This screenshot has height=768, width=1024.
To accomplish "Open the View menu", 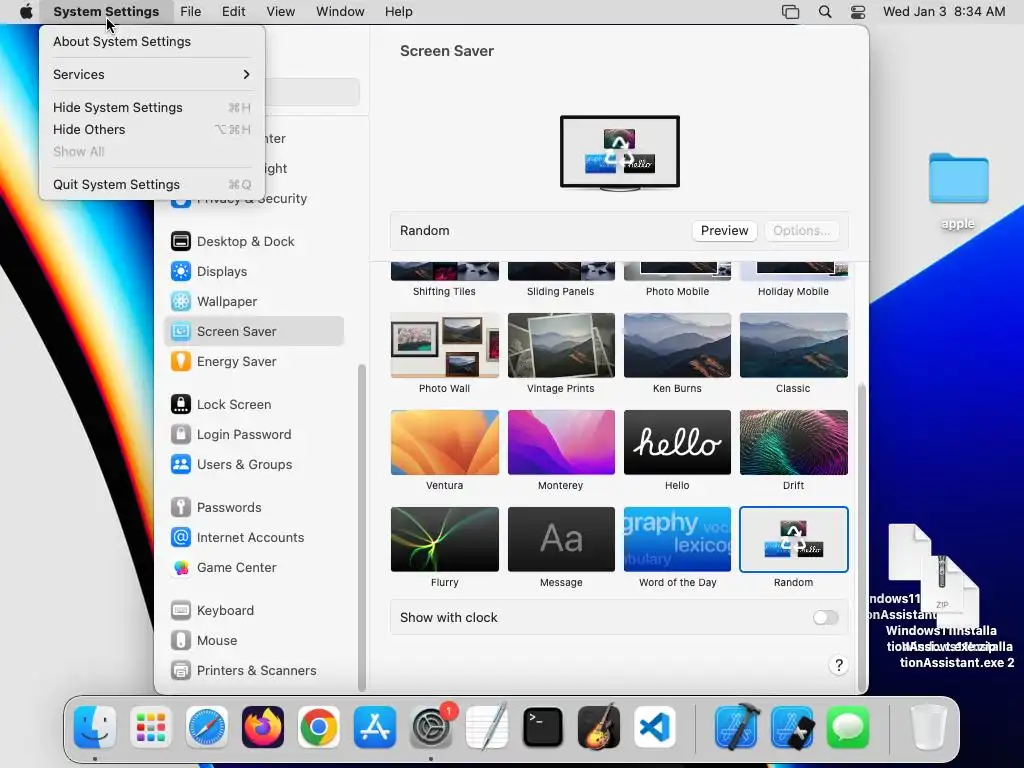I will [x=281, y=12].
